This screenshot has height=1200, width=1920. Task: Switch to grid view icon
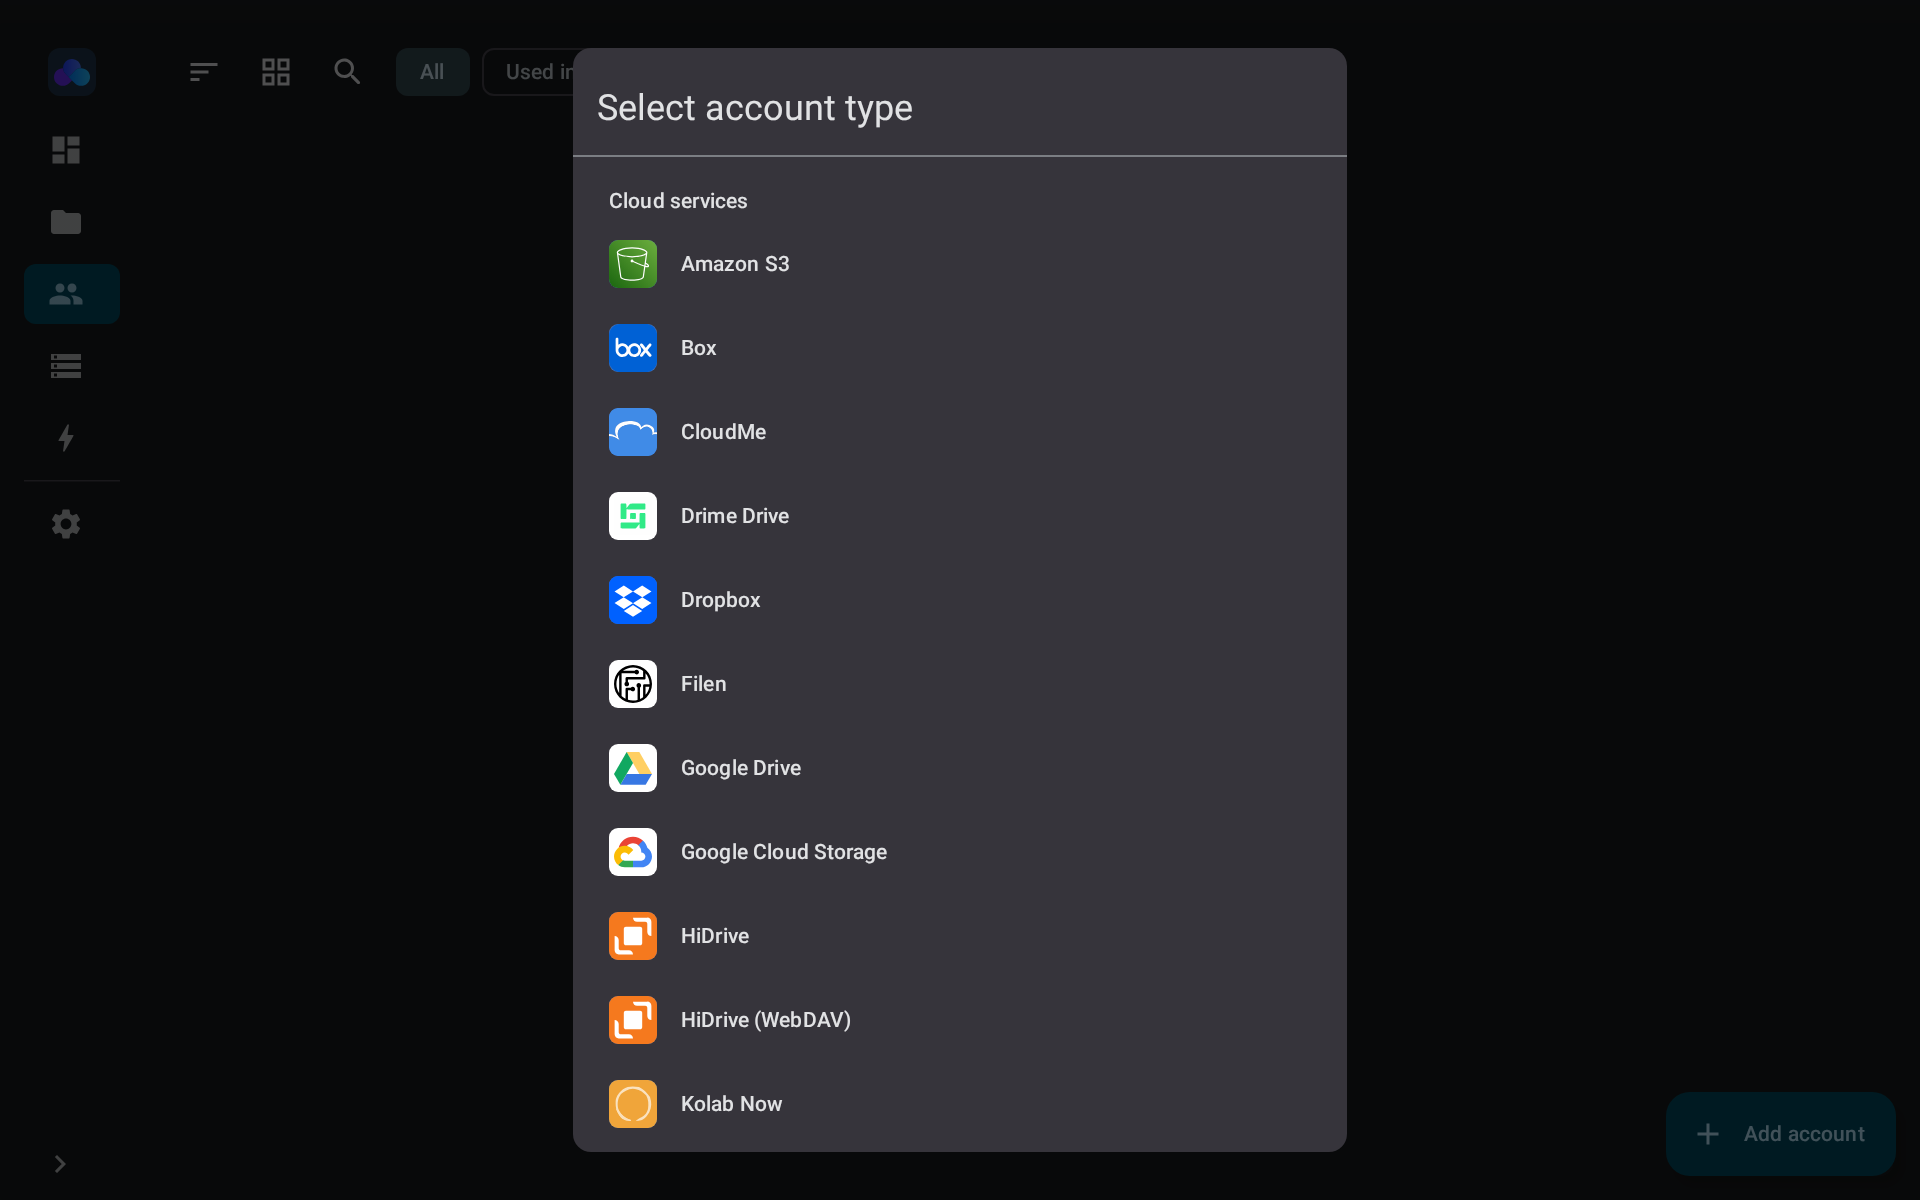276,72
